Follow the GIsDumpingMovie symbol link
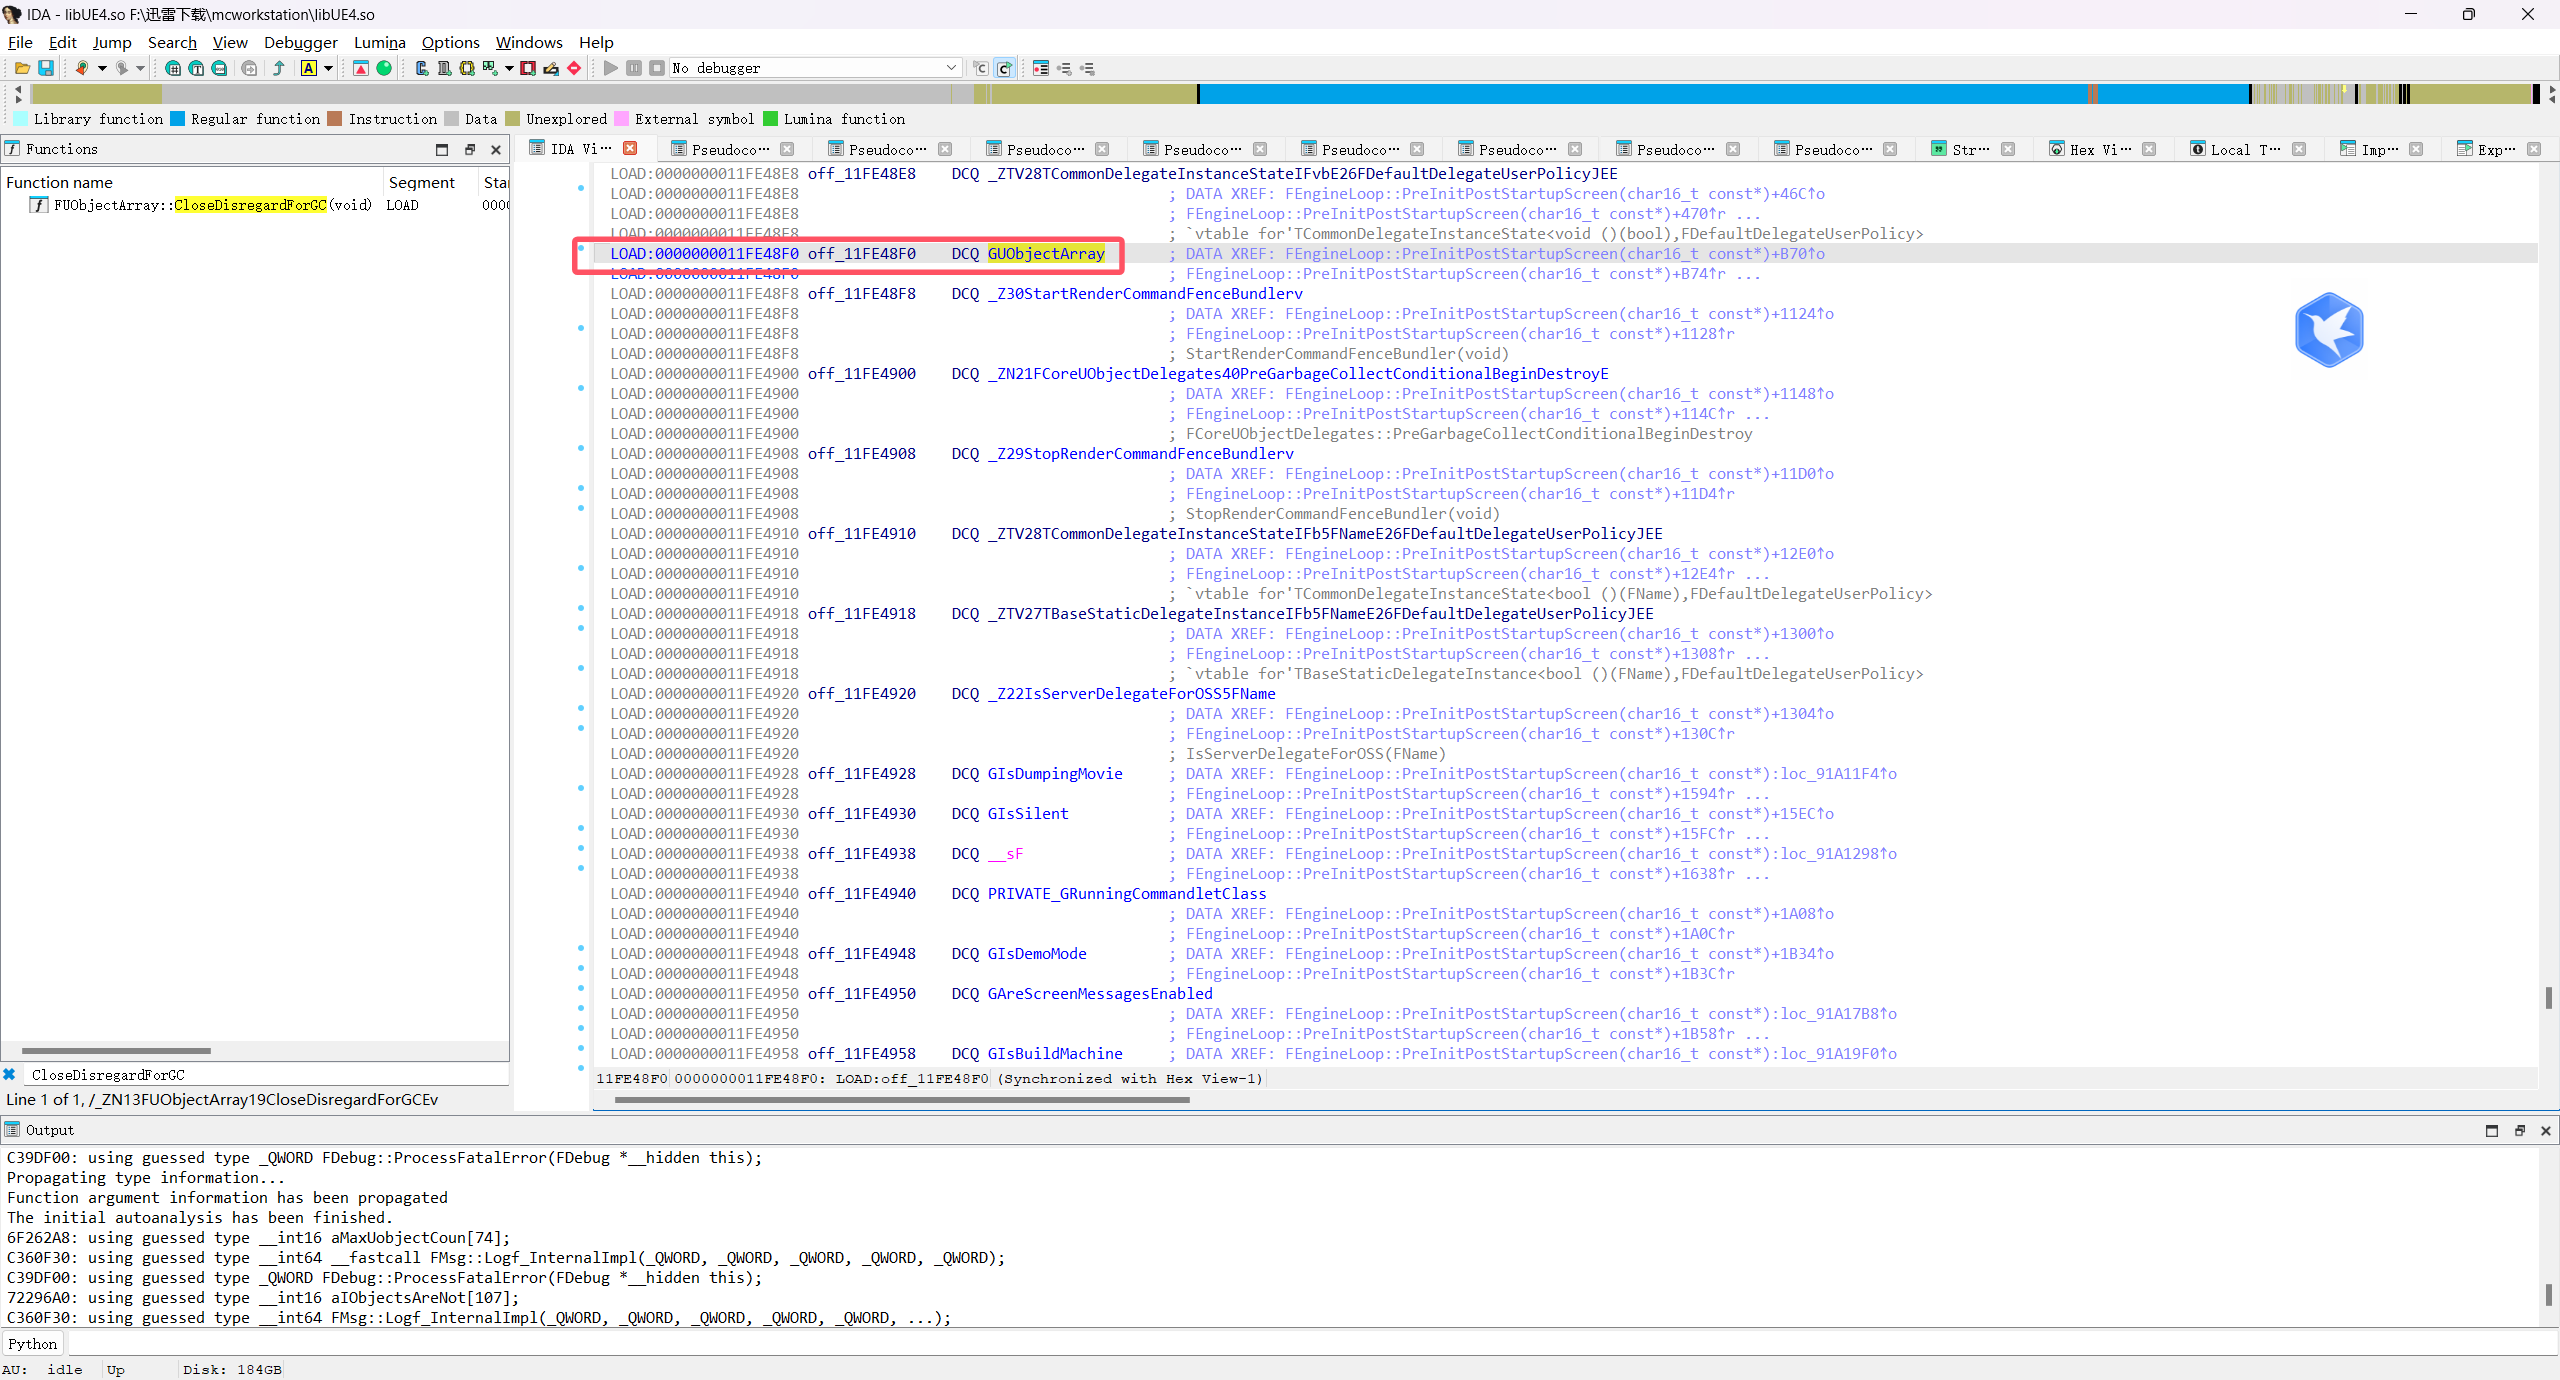 (x=1055, y=774)
